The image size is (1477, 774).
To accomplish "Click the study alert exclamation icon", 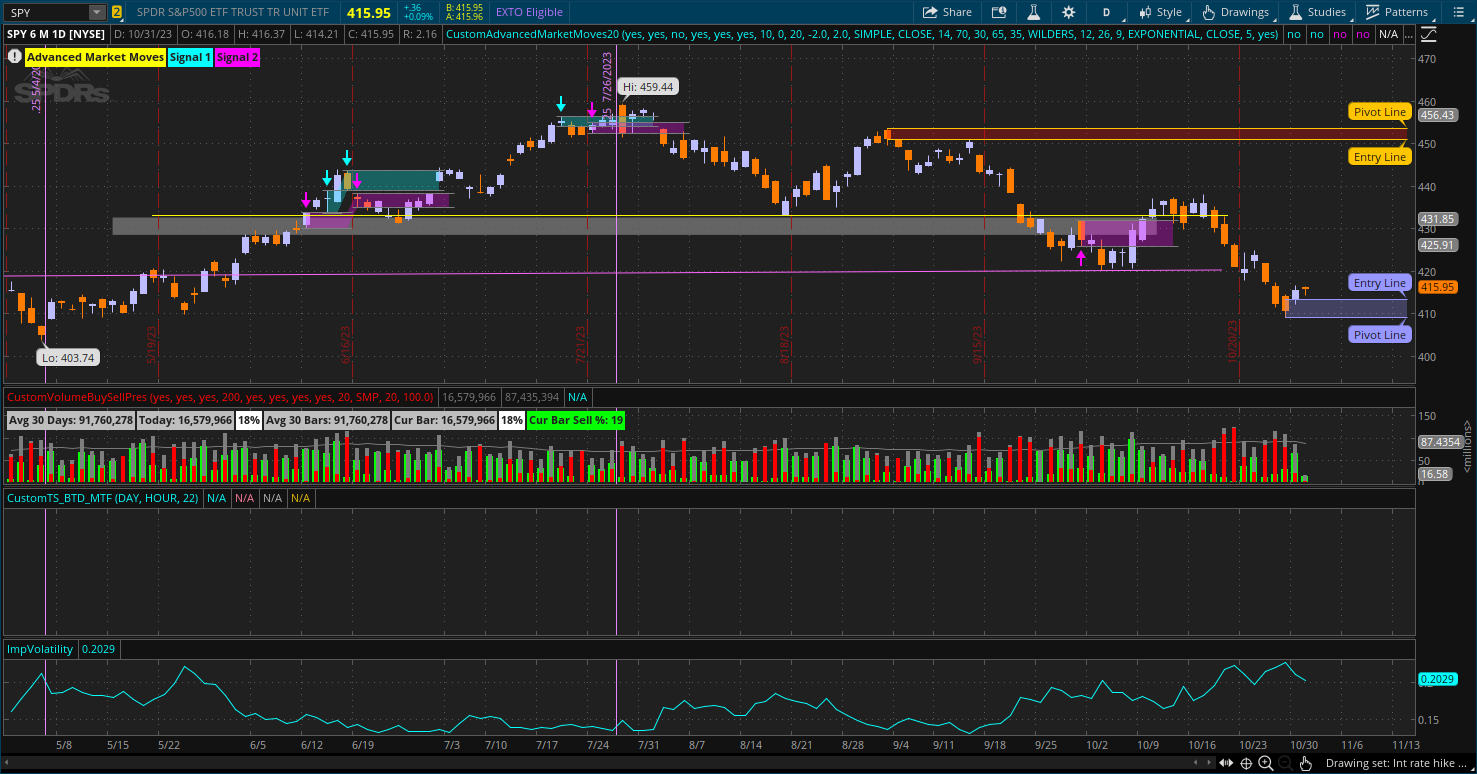I will [14, 57].
